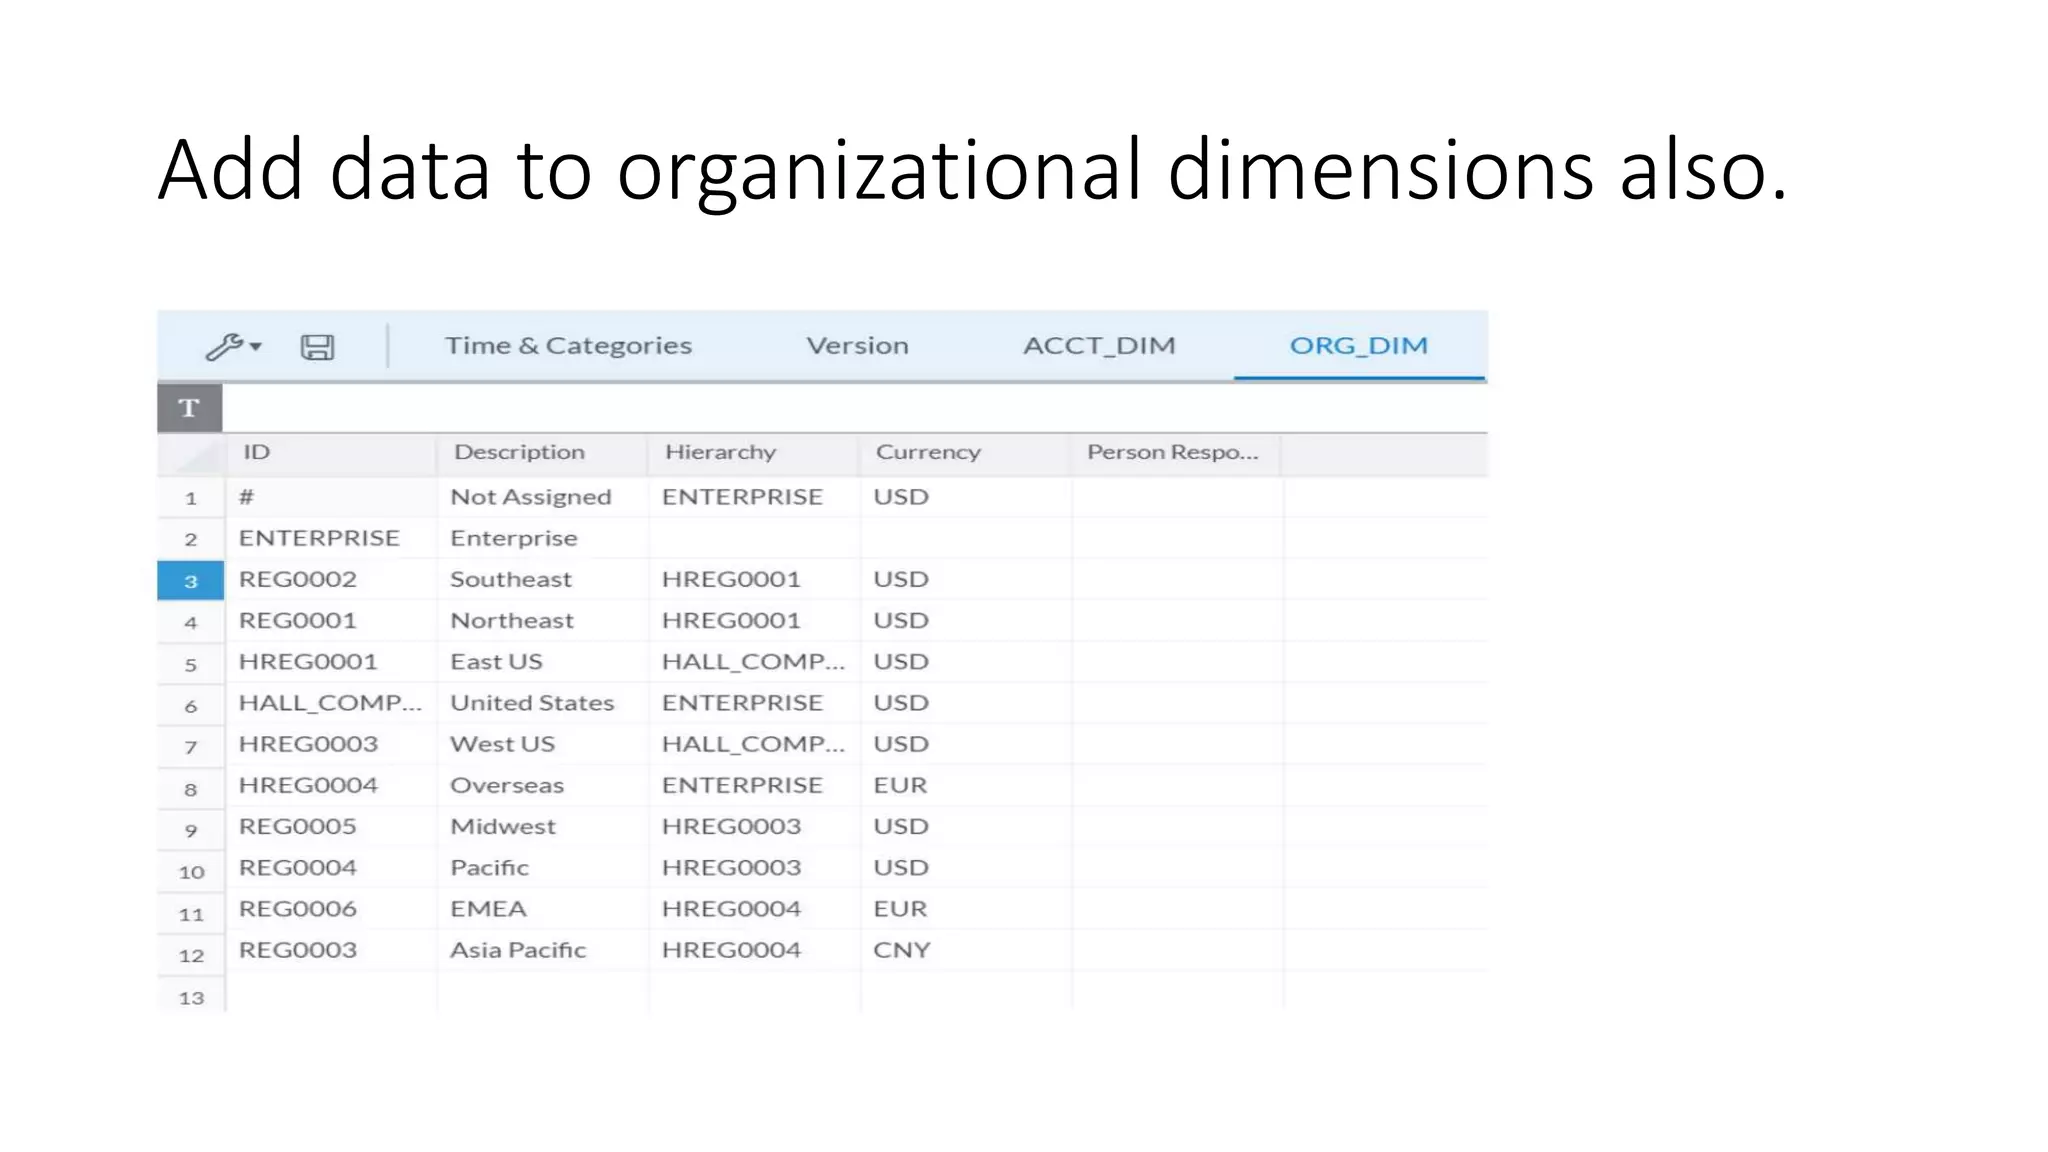
Task: Click the 'Enterprise' description cell
Action: [x=542, y=538]
